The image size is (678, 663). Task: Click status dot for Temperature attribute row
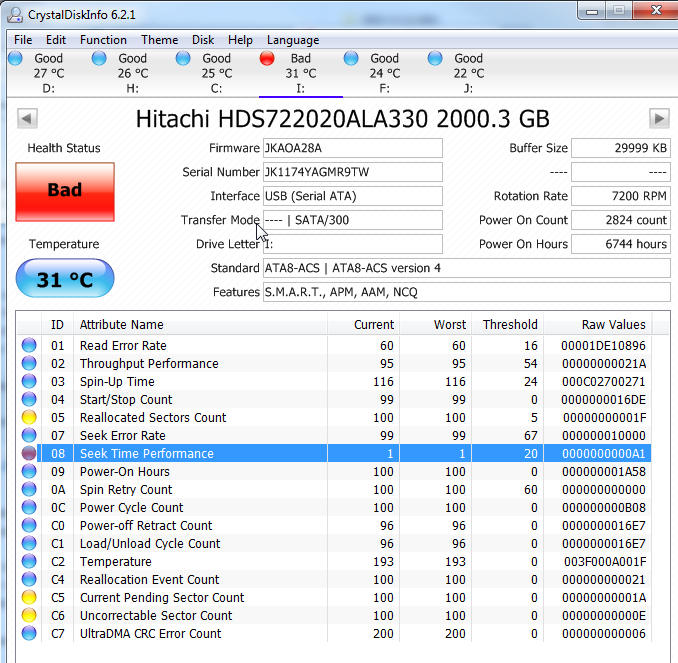pyautogui.click(x=29, y=561)
